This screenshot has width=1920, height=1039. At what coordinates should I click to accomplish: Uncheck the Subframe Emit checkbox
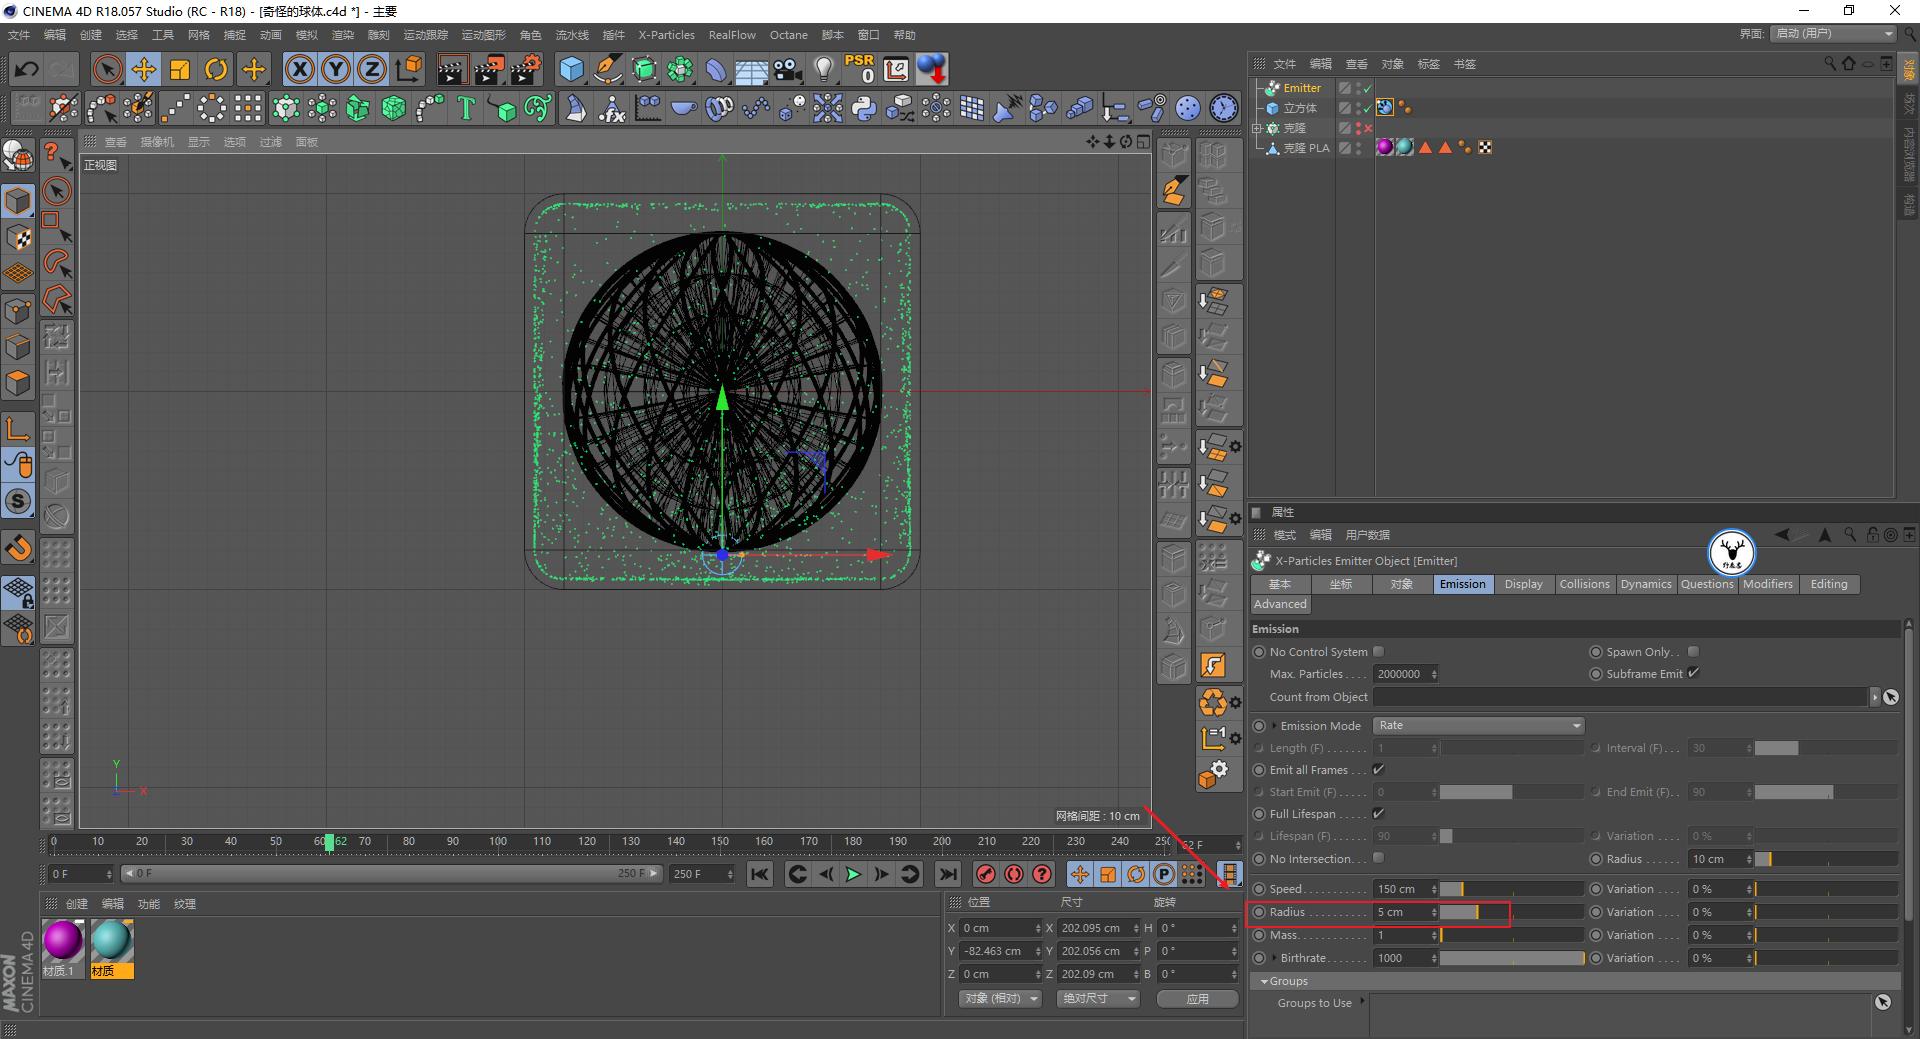click(x=1693, y=673)
